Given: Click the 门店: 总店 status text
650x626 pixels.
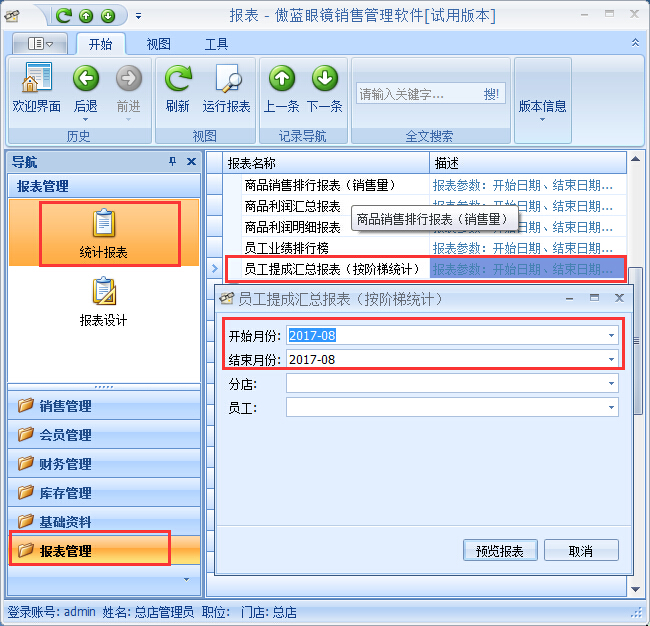Looking at the screenshot, I should tap(269, 612).
